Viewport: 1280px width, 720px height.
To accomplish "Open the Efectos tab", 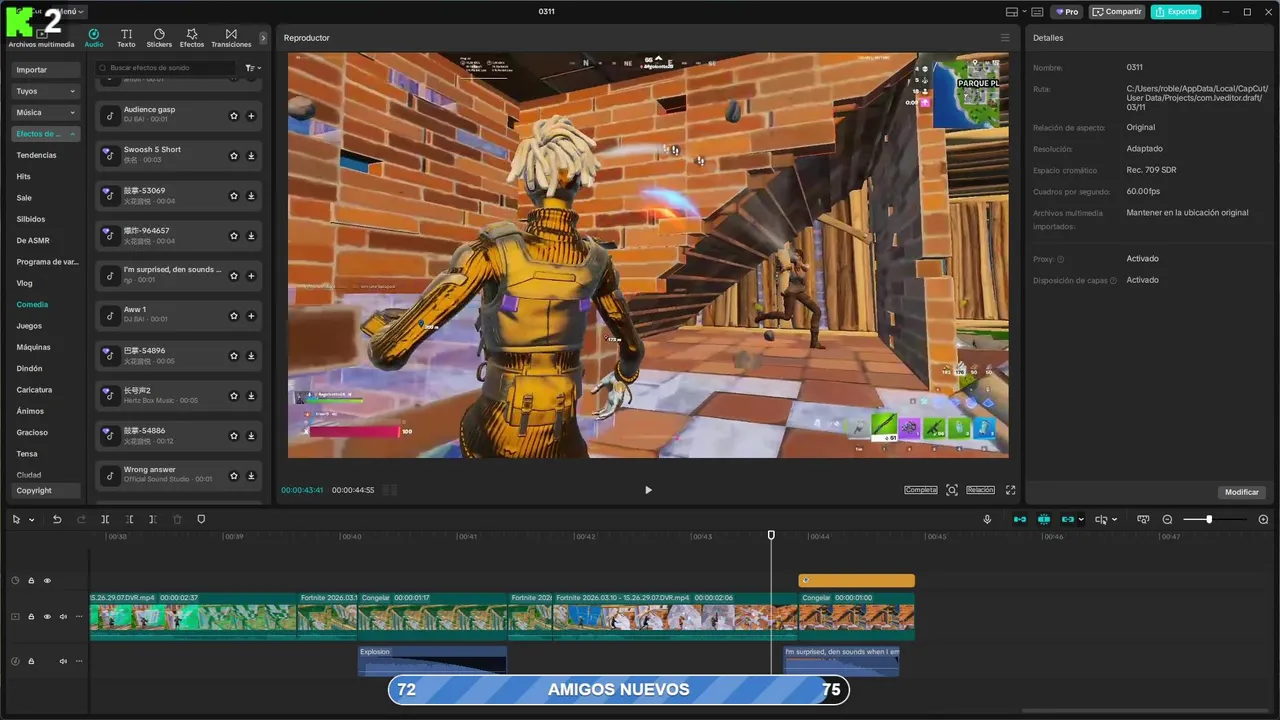I will click(x=192, y=38).
